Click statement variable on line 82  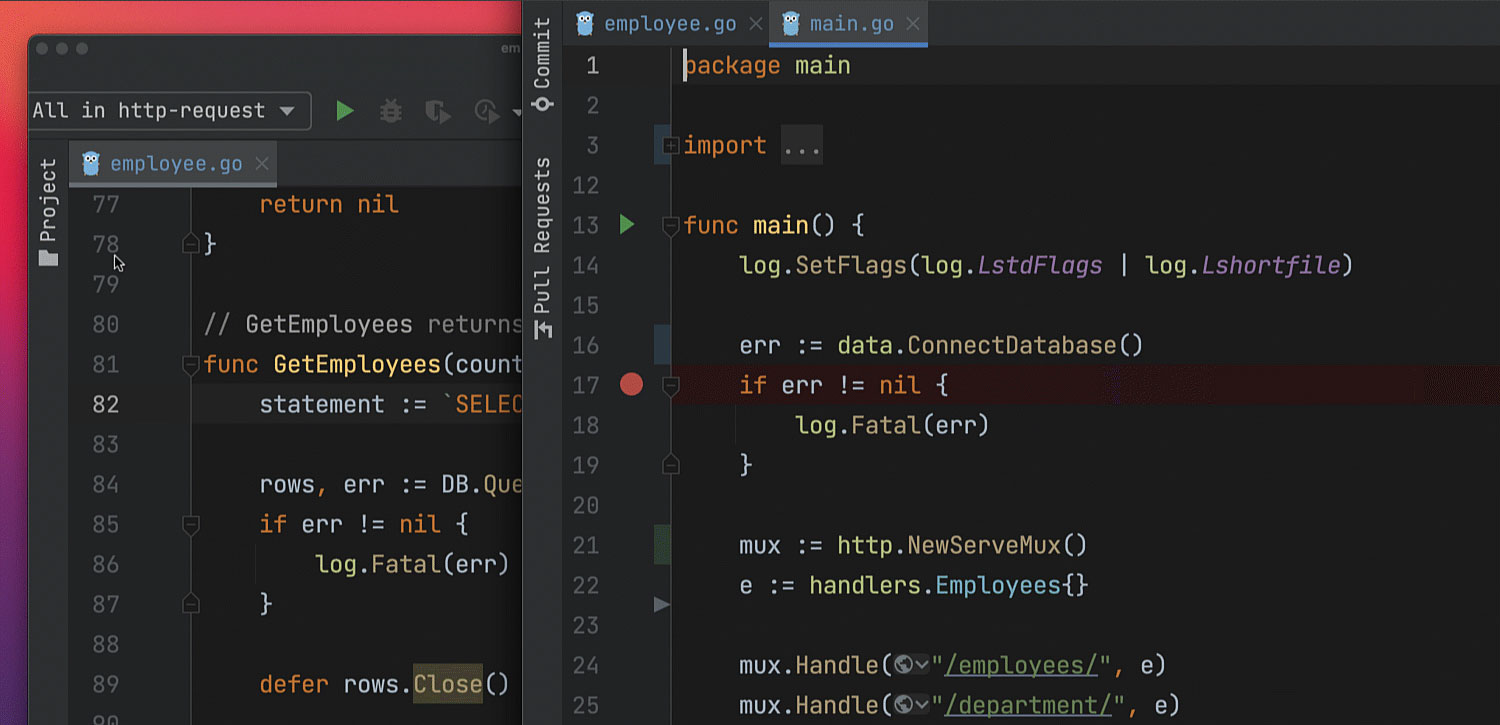322,405
